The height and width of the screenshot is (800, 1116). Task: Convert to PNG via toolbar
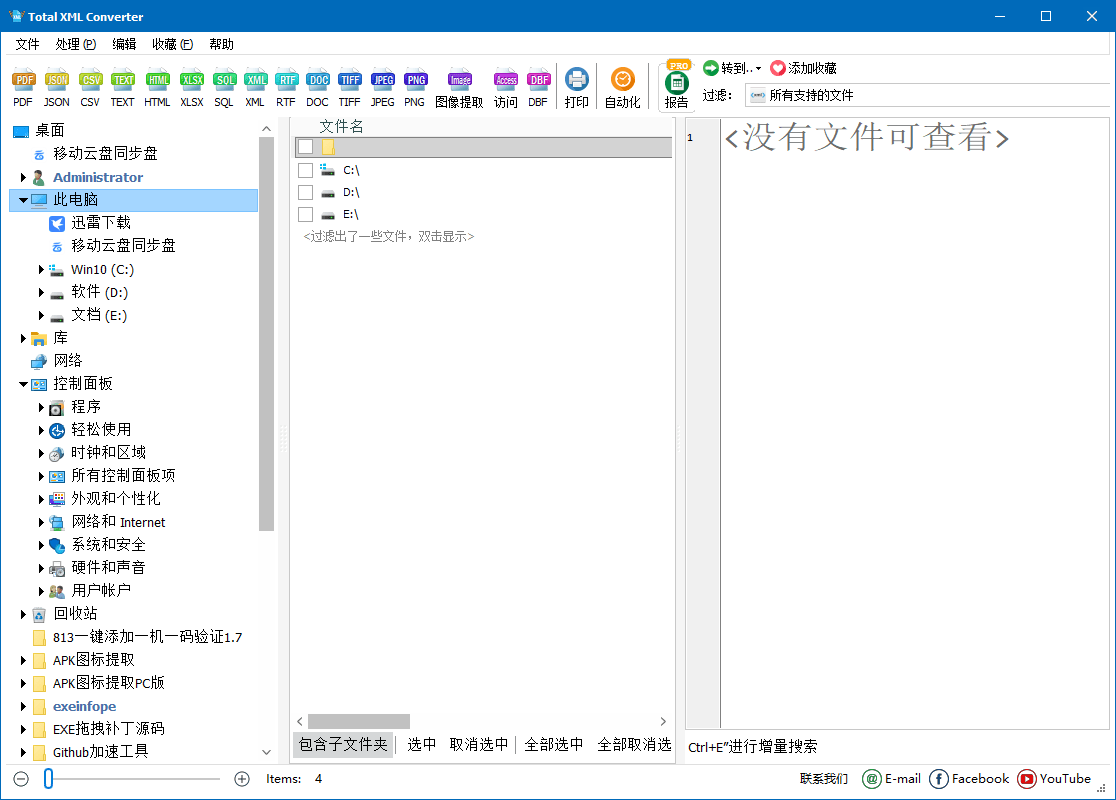click(x=415, y=88)
